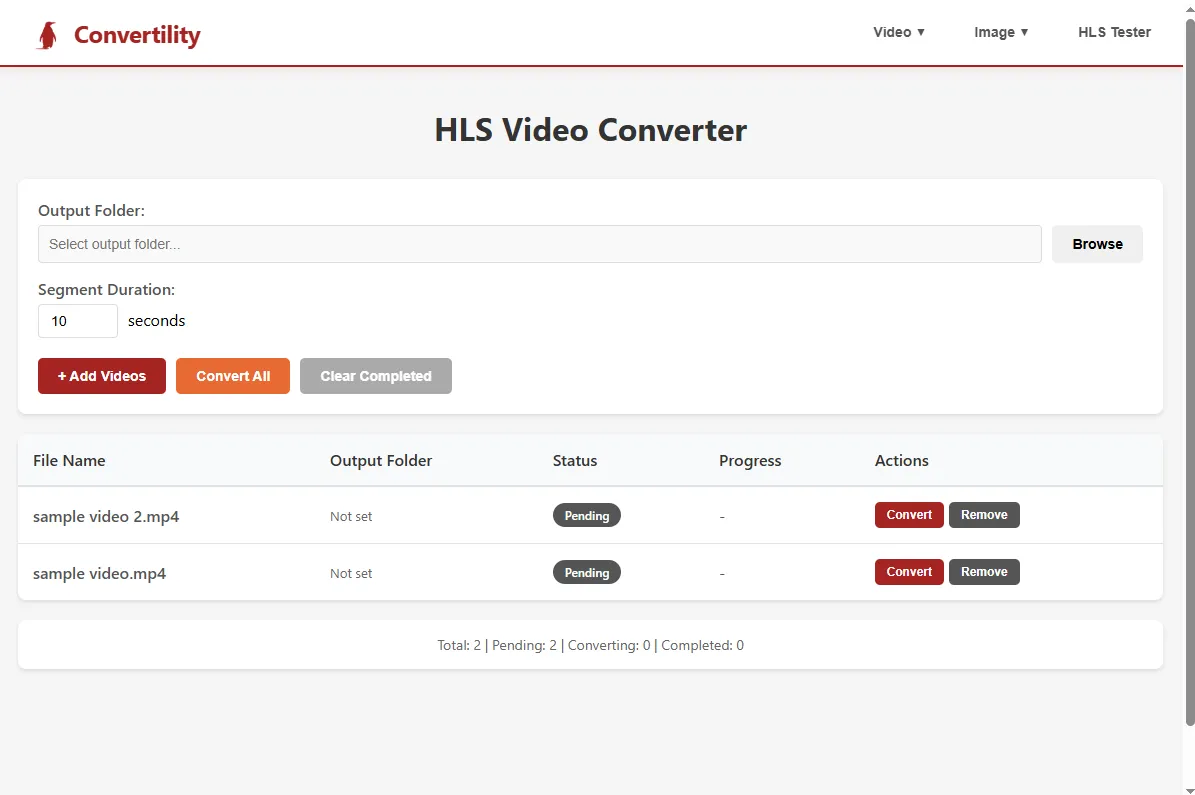Click the Pending badge for sample video 2.mp4

tap(586, 514)
